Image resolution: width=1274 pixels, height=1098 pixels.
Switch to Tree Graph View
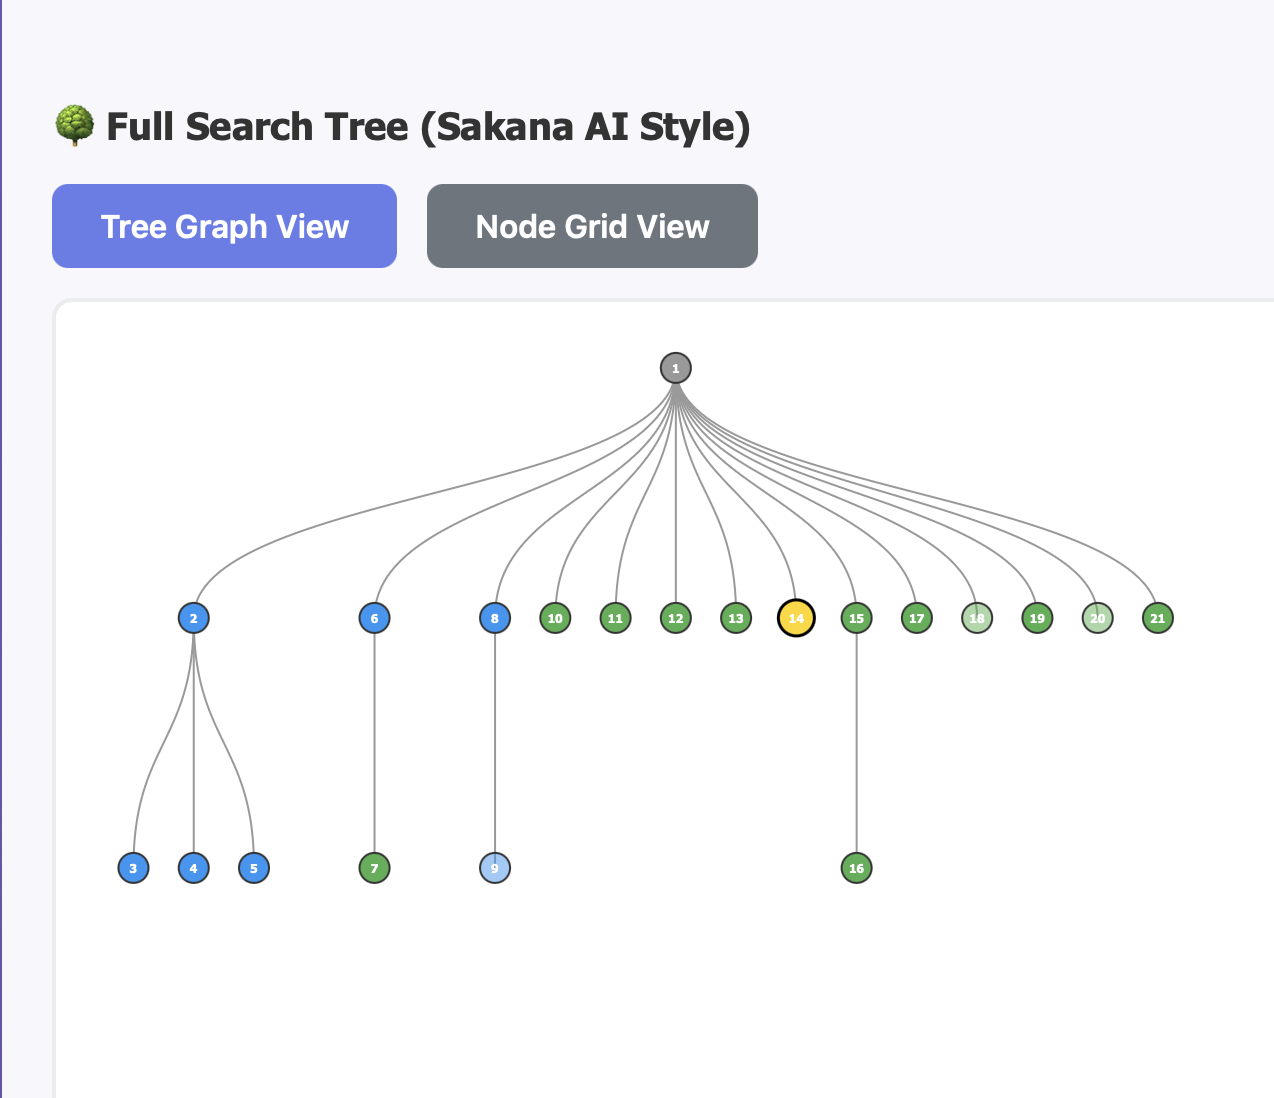(x=224, y=226)
